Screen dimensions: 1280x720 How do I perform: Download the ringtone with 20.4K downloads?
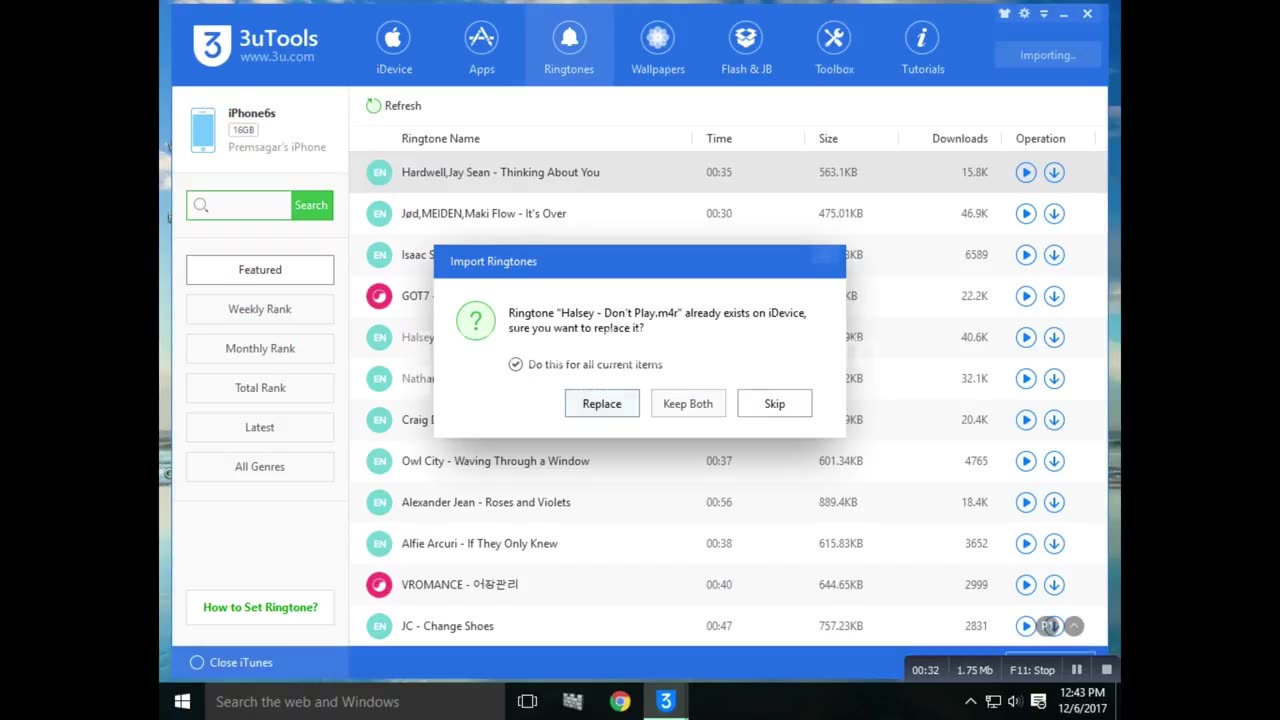point(1054,420)
